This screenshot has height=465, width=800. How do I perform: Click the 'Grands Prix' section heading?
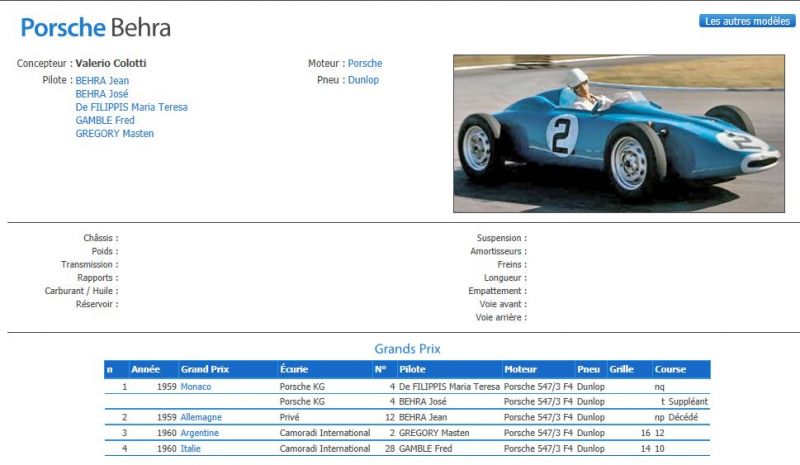[407, 349]
